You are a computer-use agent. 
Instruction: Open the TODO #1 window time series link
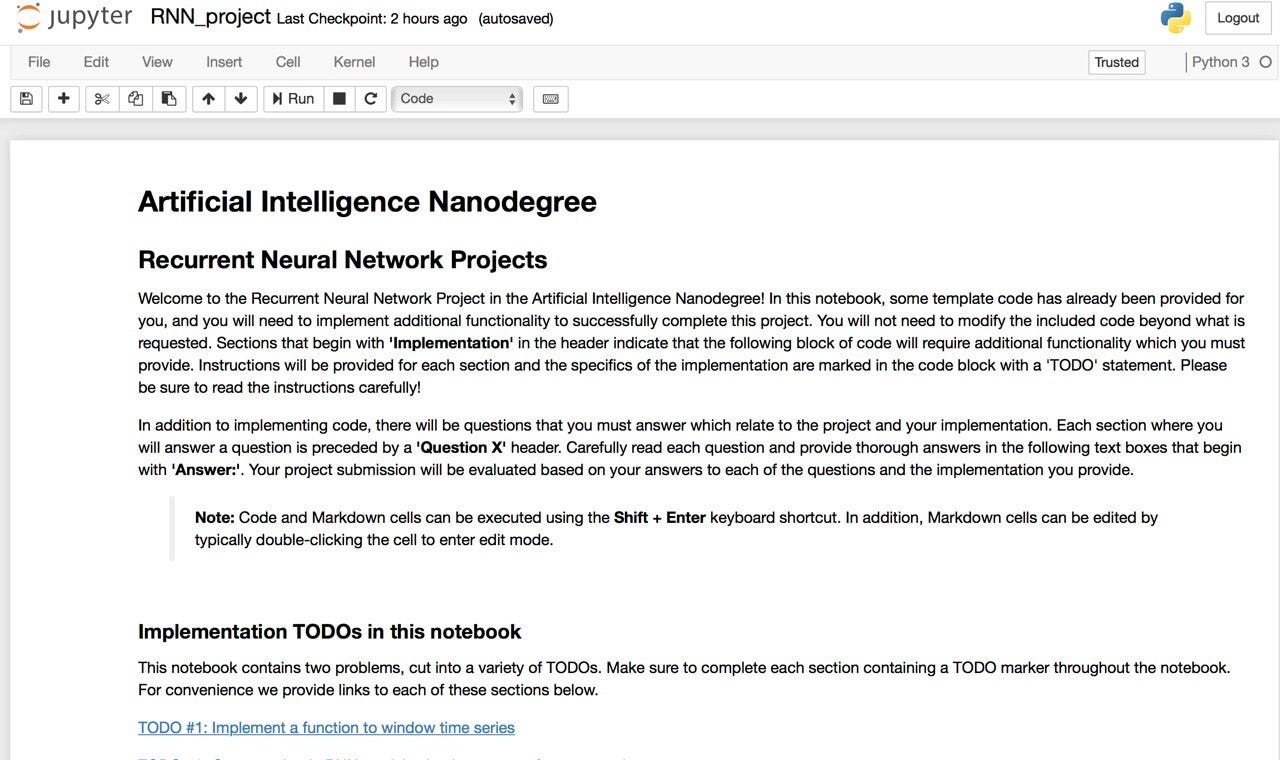(326, 727)
